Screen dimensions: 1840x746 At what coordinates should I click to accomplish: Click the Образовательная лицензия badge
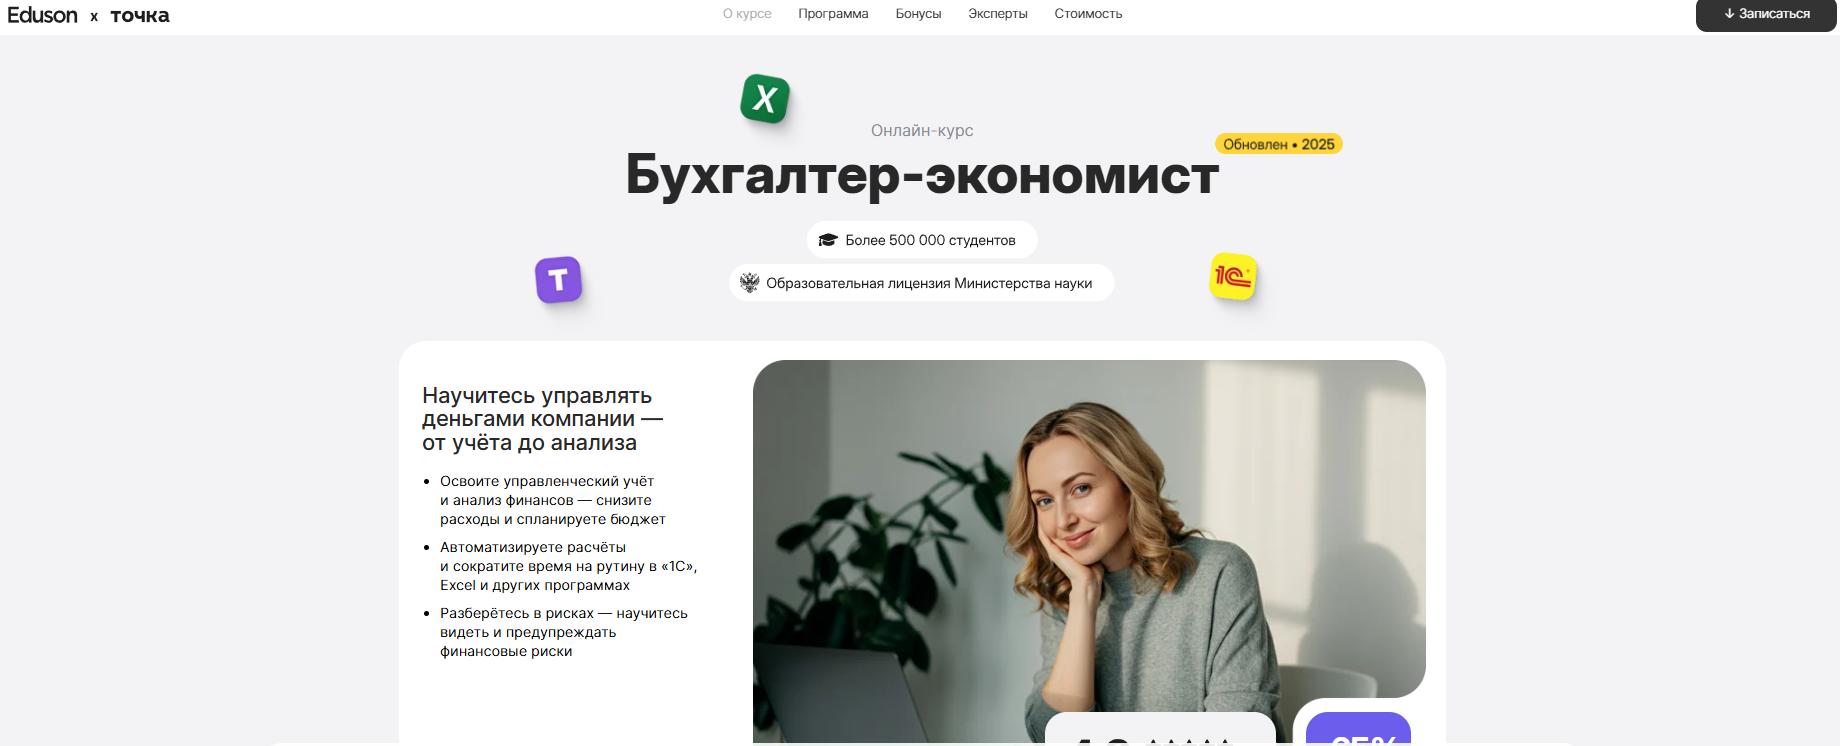922,283
